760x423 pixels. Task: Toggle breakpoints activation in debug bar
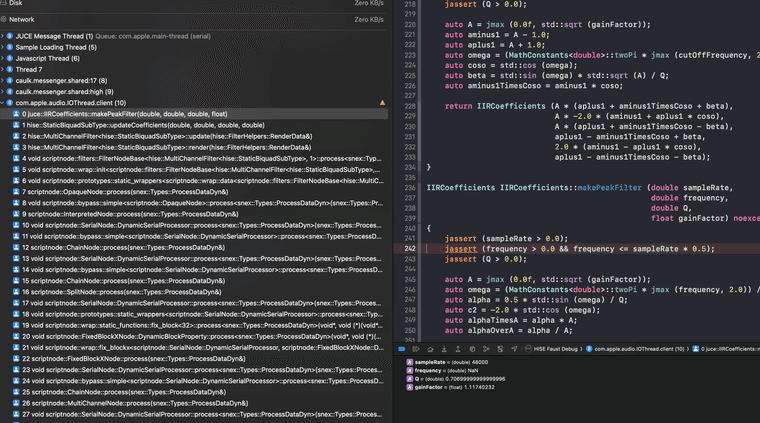coord(402,349)
